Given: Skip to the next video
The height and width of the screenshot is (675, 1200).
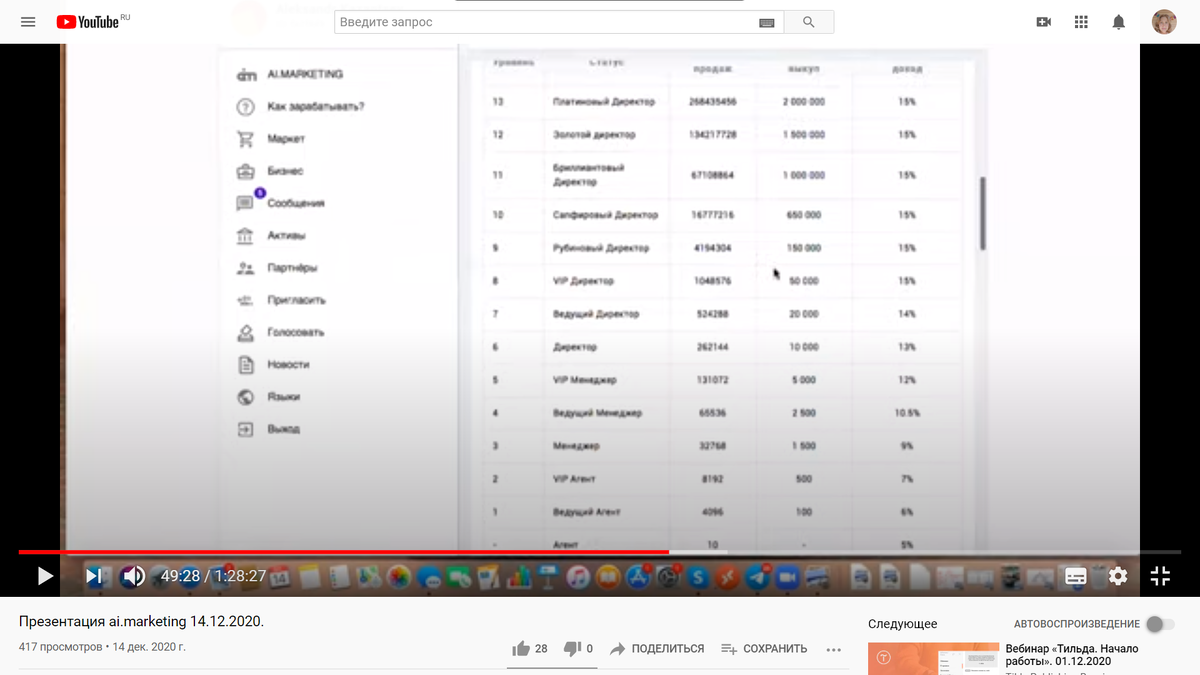Looking at the screenshot, I should click(x=93, y=576).
